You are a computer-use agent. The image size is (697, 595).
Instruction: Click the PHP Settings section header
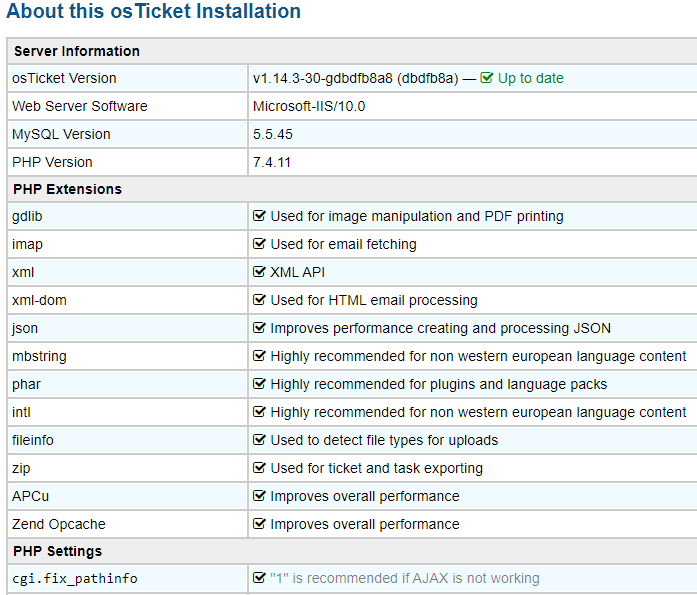(x=57, y=551)
